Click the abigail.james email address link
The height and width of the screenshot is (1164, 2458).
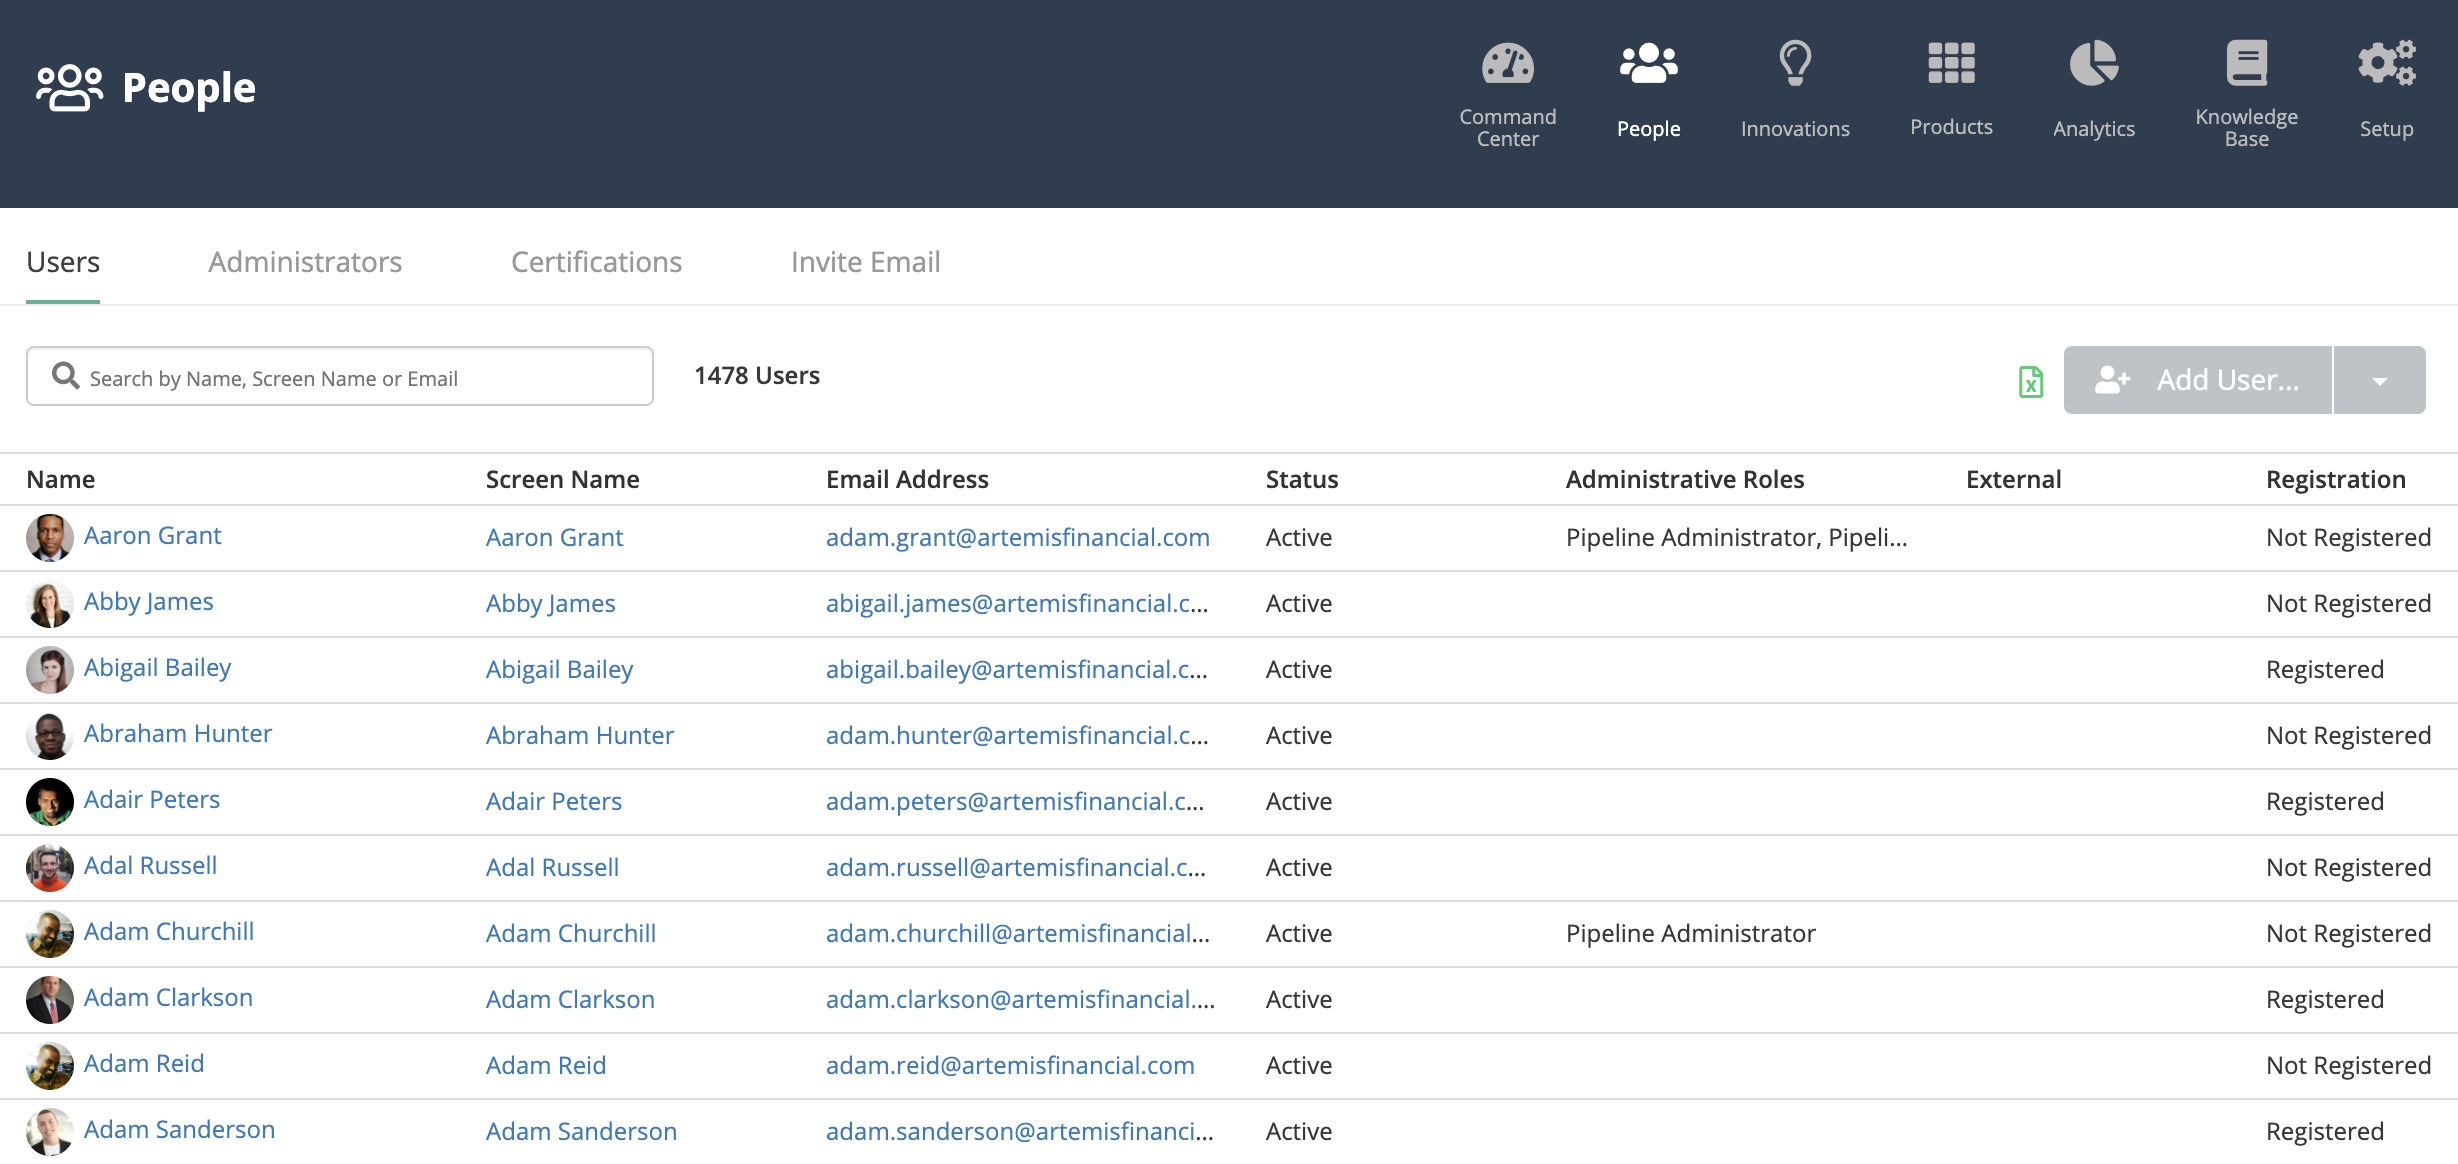coord(1017,604)
